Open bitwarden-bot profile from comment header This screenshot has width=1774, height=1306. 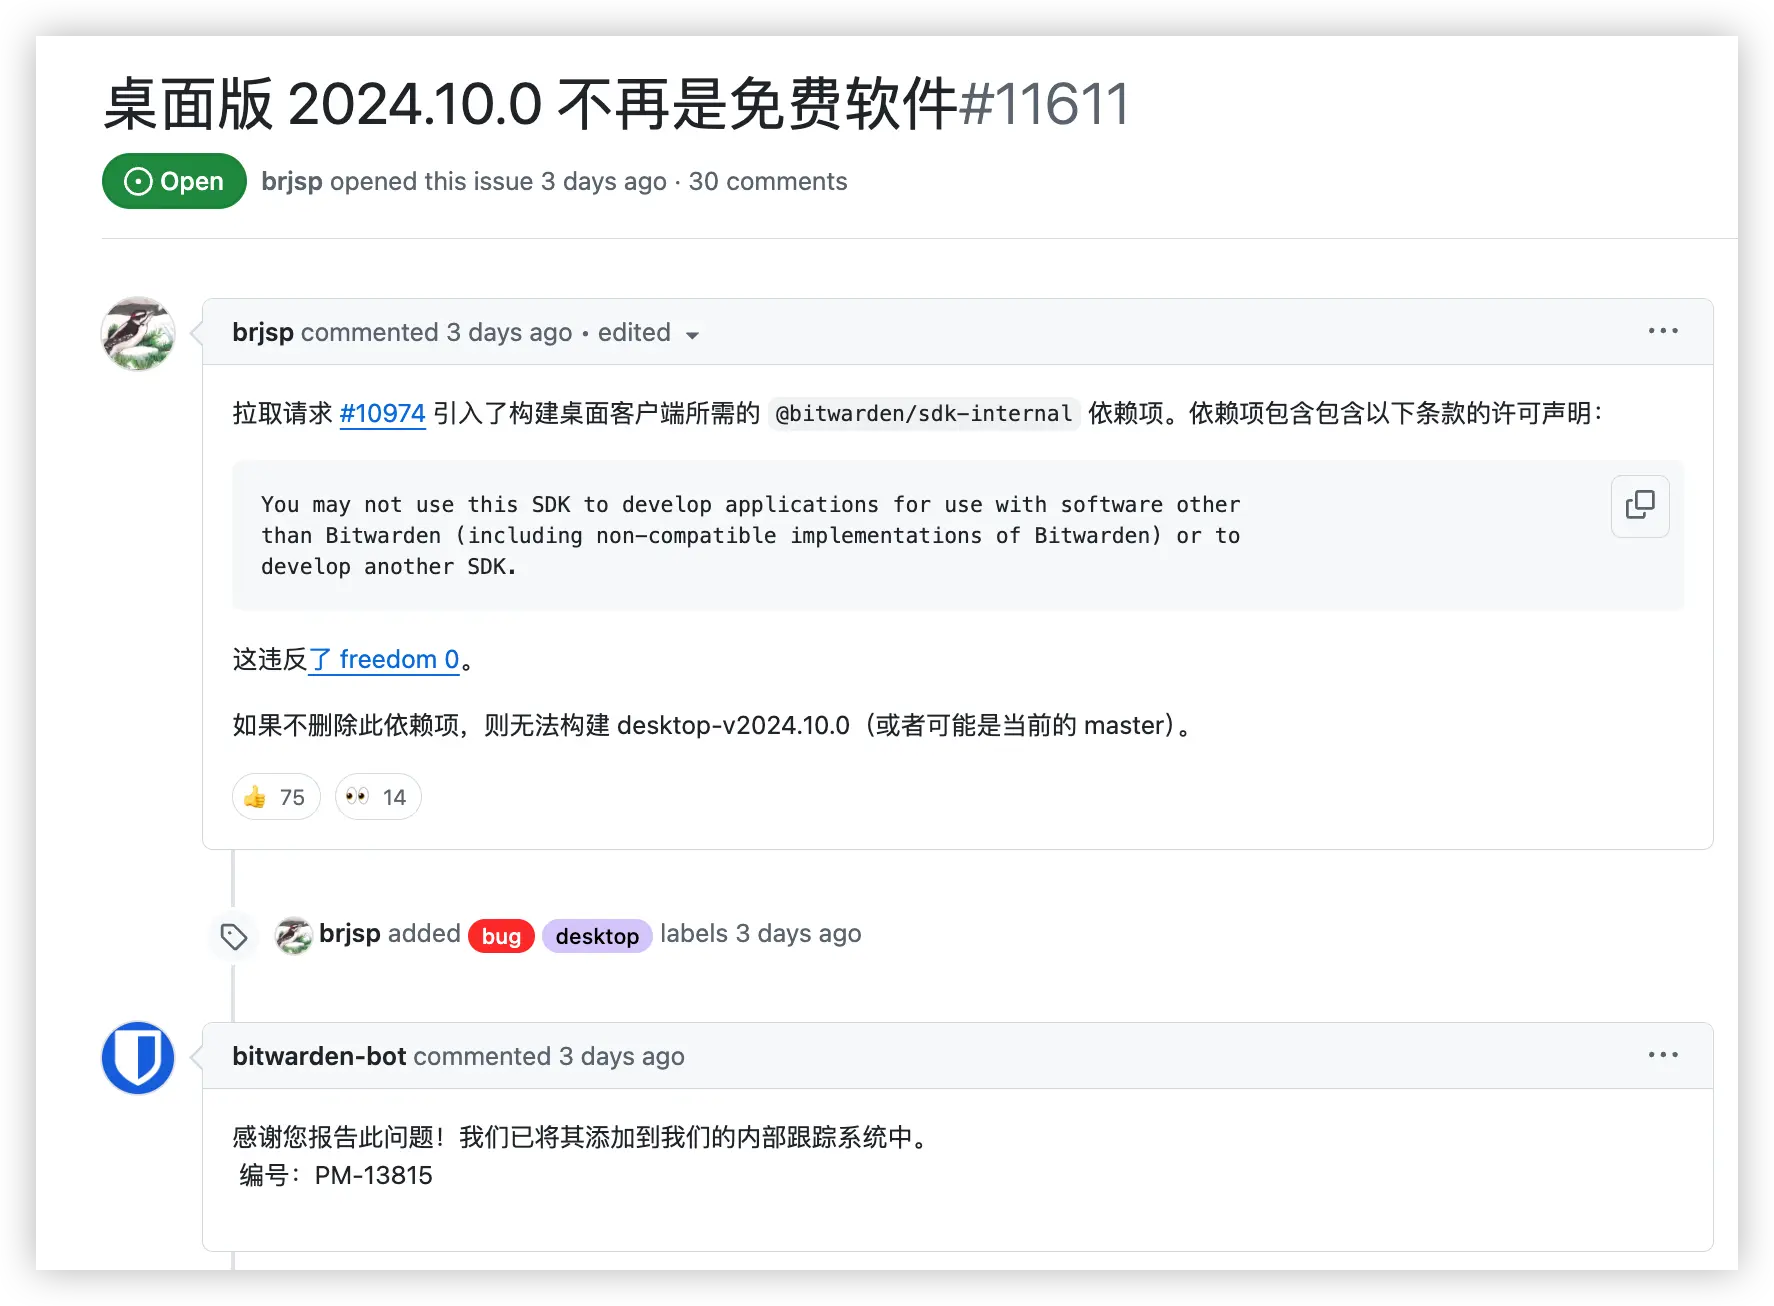point(319,1056)
